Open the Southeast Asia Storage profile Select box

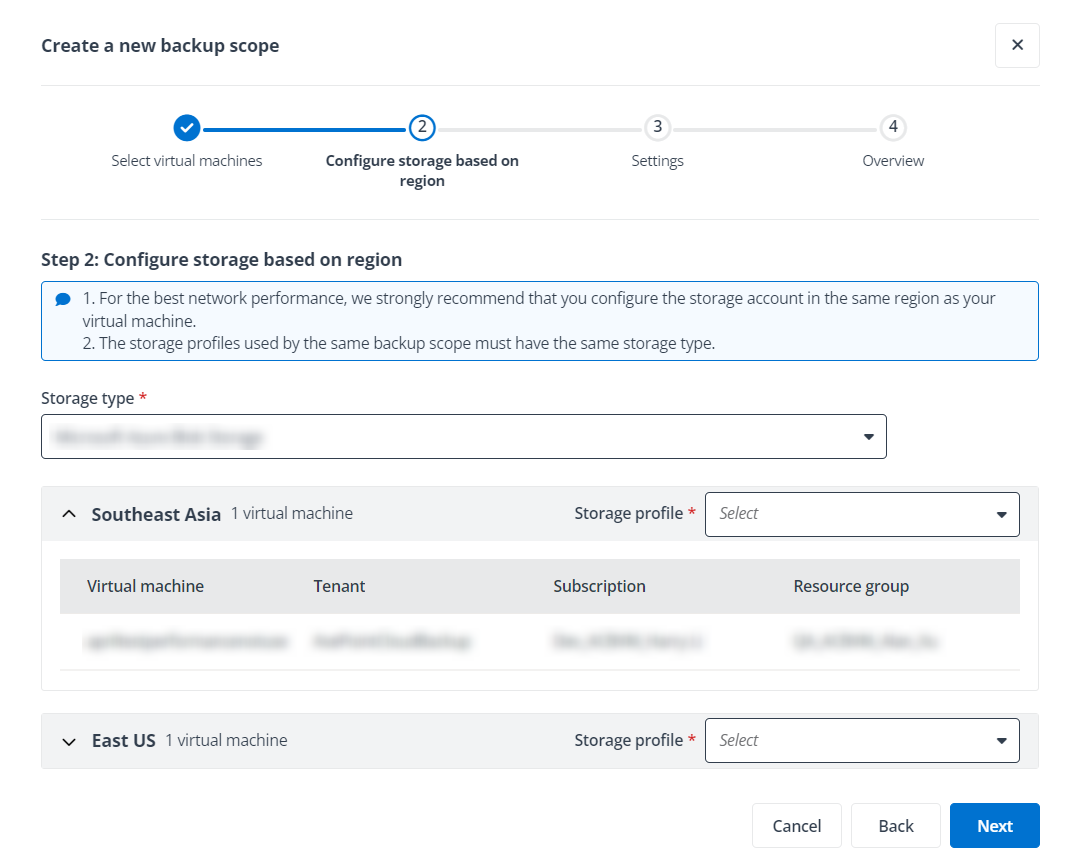(862, 514)
